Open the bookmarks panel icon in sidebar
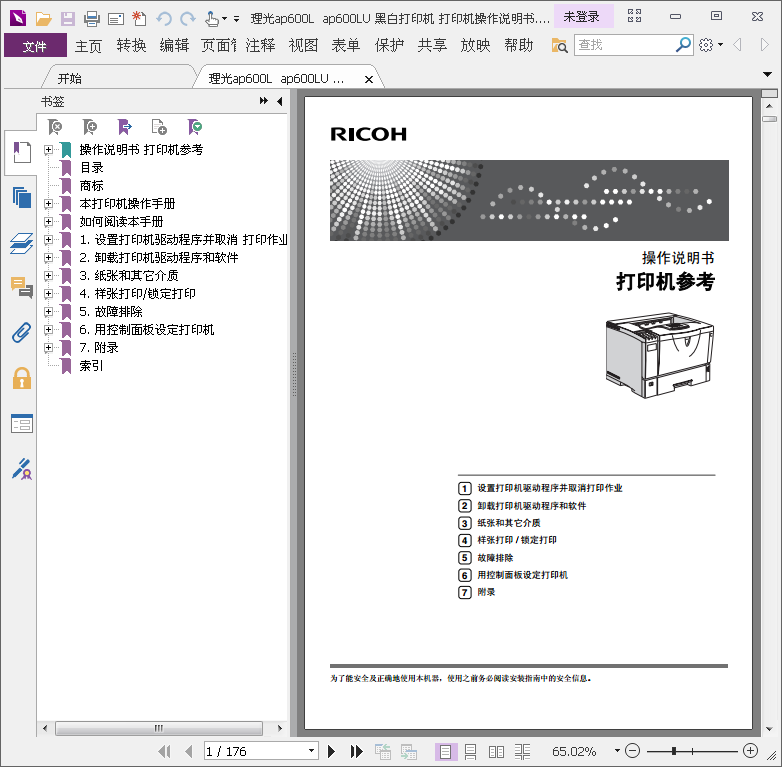This screenshot has height=767, width=782. (21, 152)
